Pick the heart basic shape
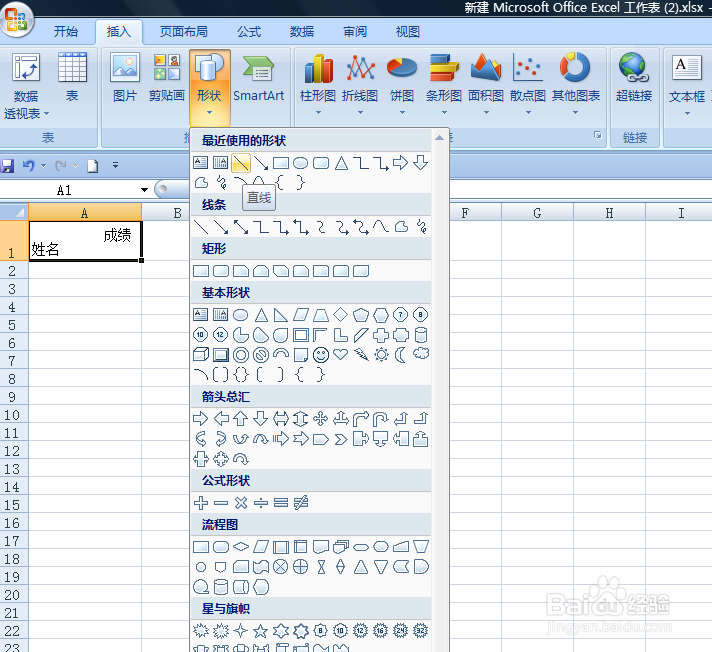712x652 pixels. click(341, 354)
